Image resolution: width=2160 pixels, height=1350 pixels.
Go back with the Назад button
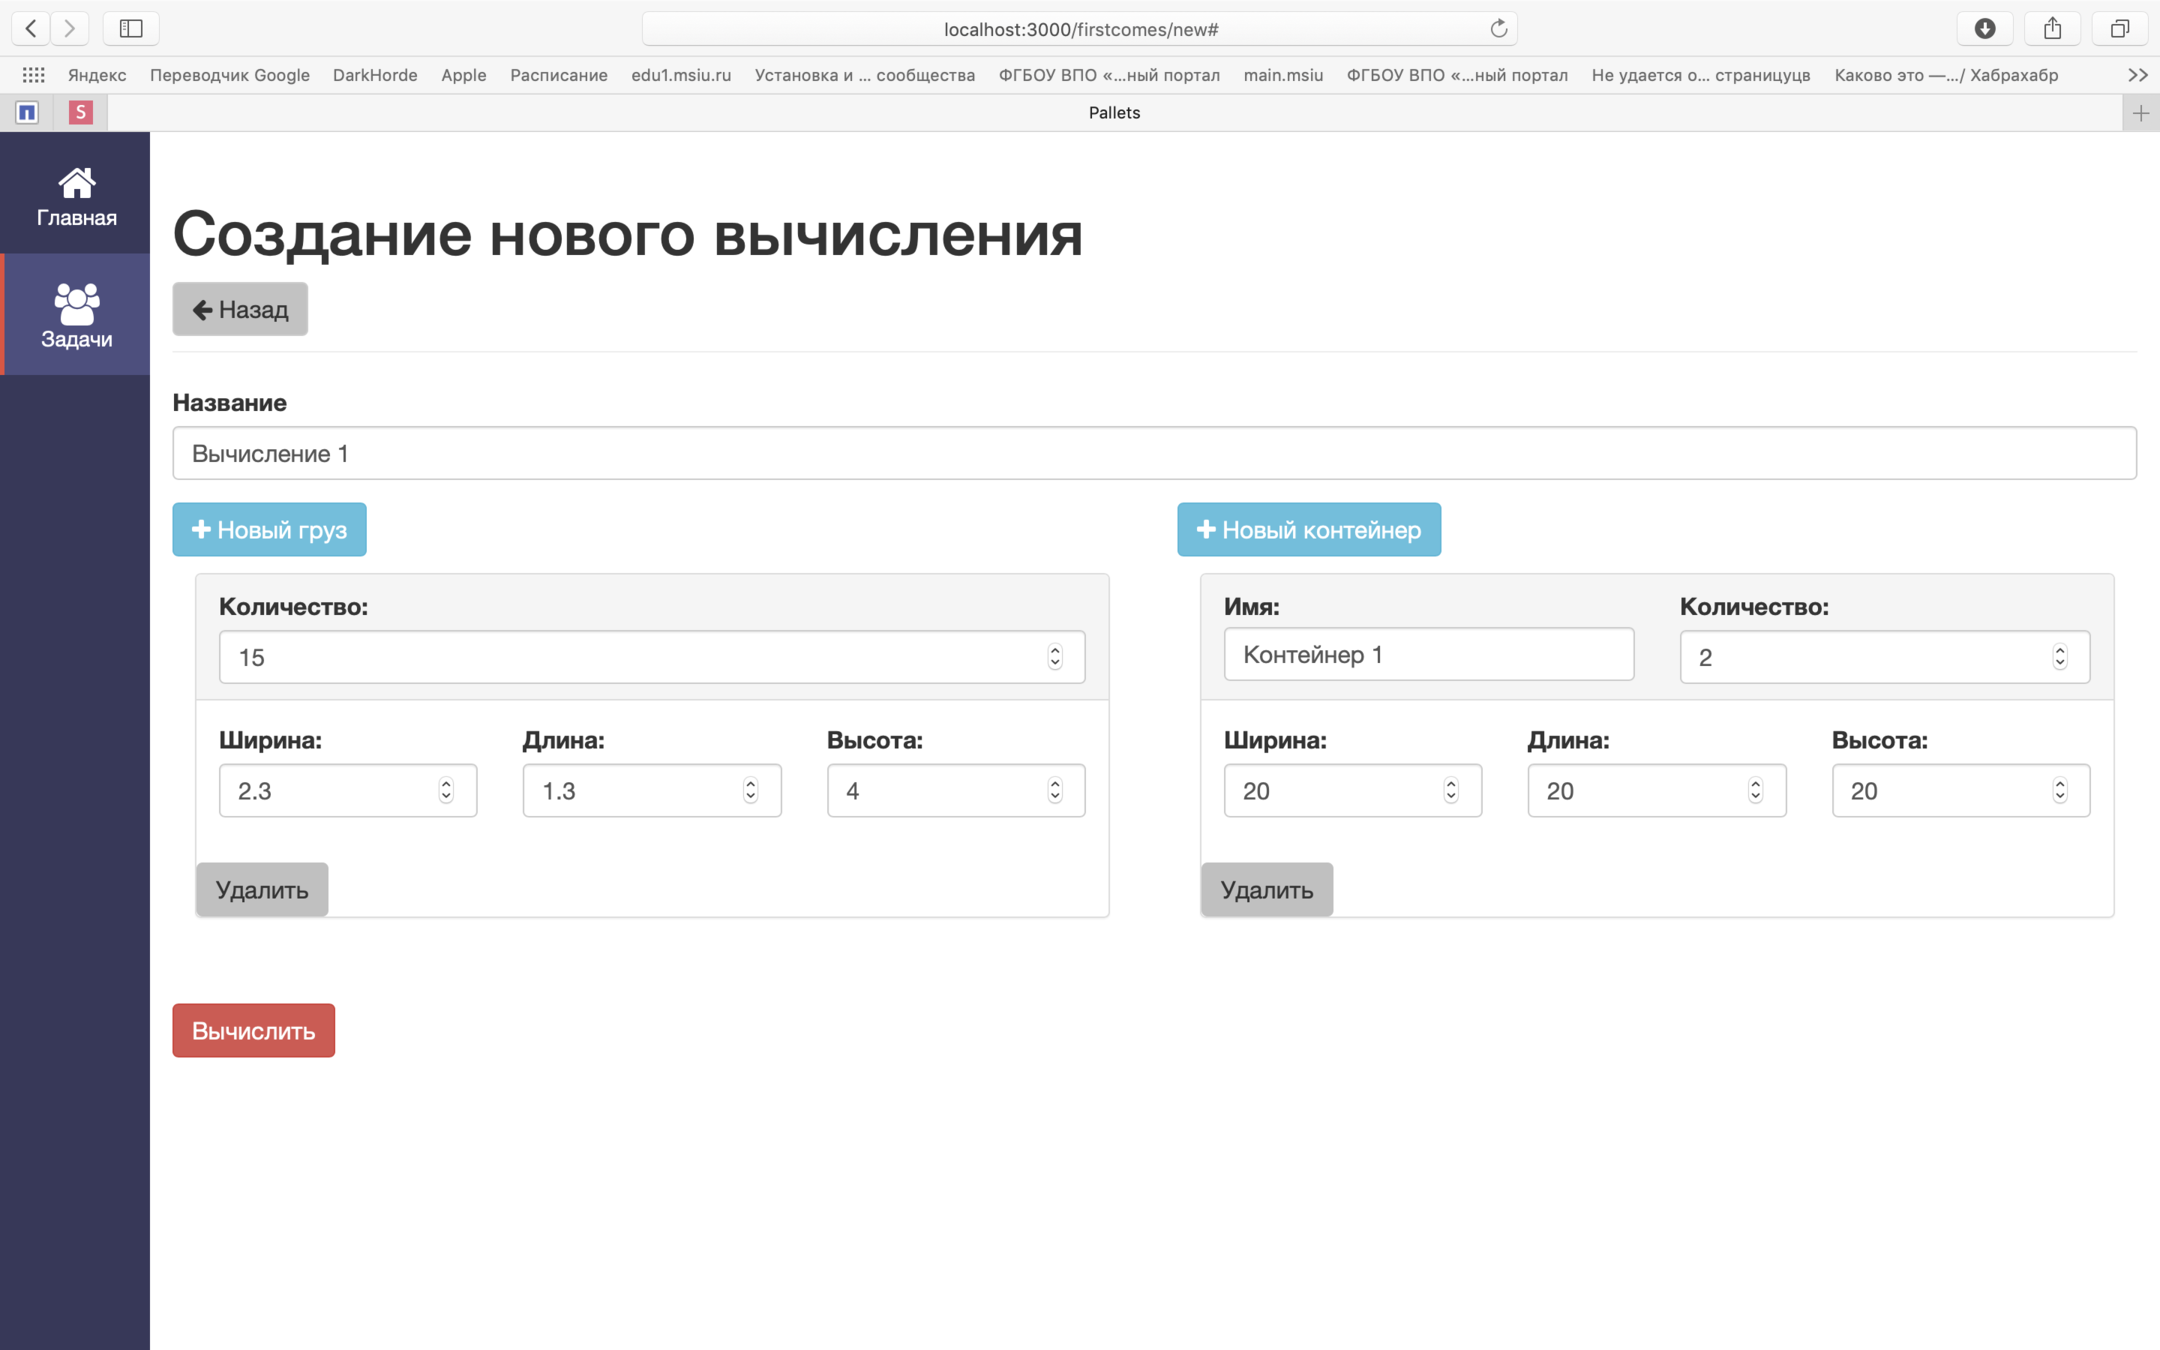[x=240, y=310]
